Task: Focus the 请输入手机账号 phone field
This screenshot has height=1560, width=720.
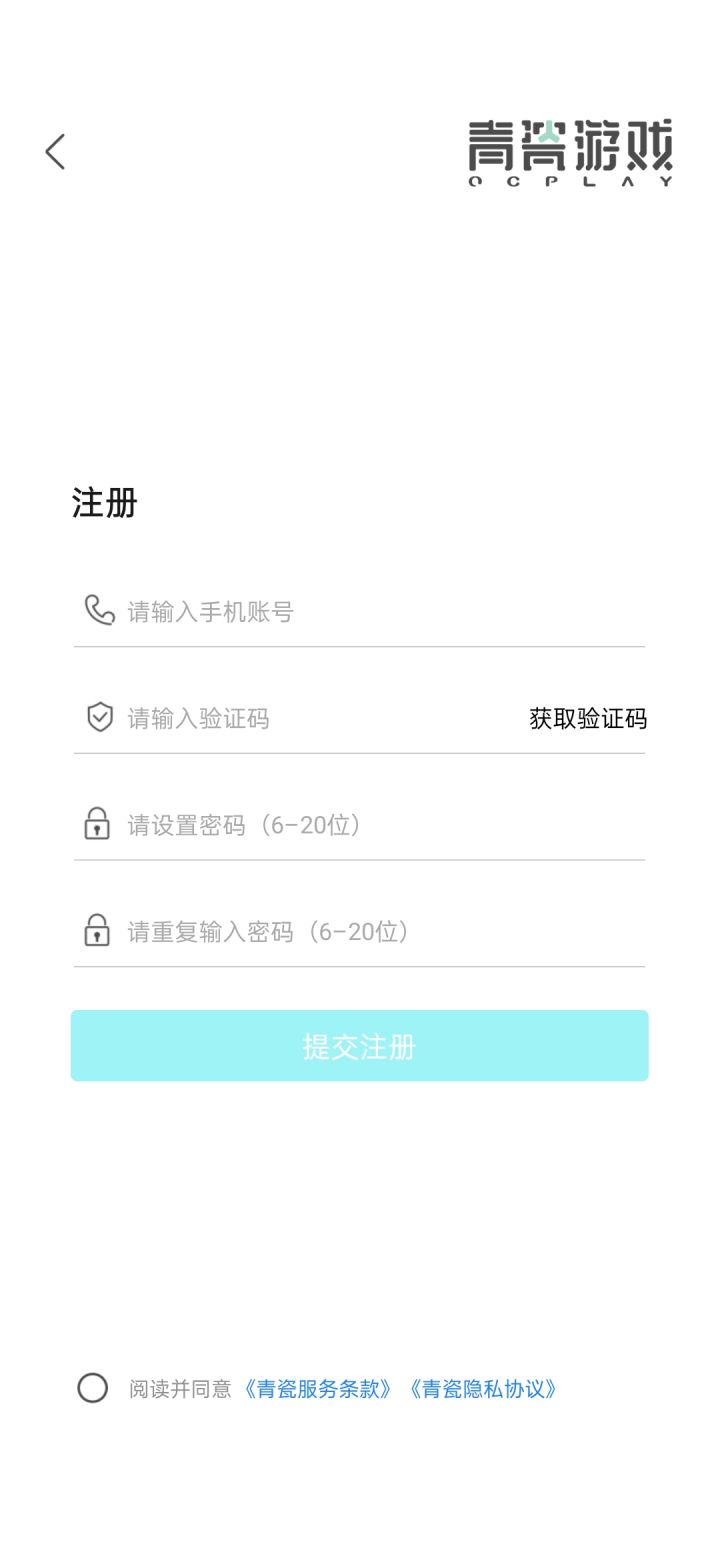Action: point(359,611)
